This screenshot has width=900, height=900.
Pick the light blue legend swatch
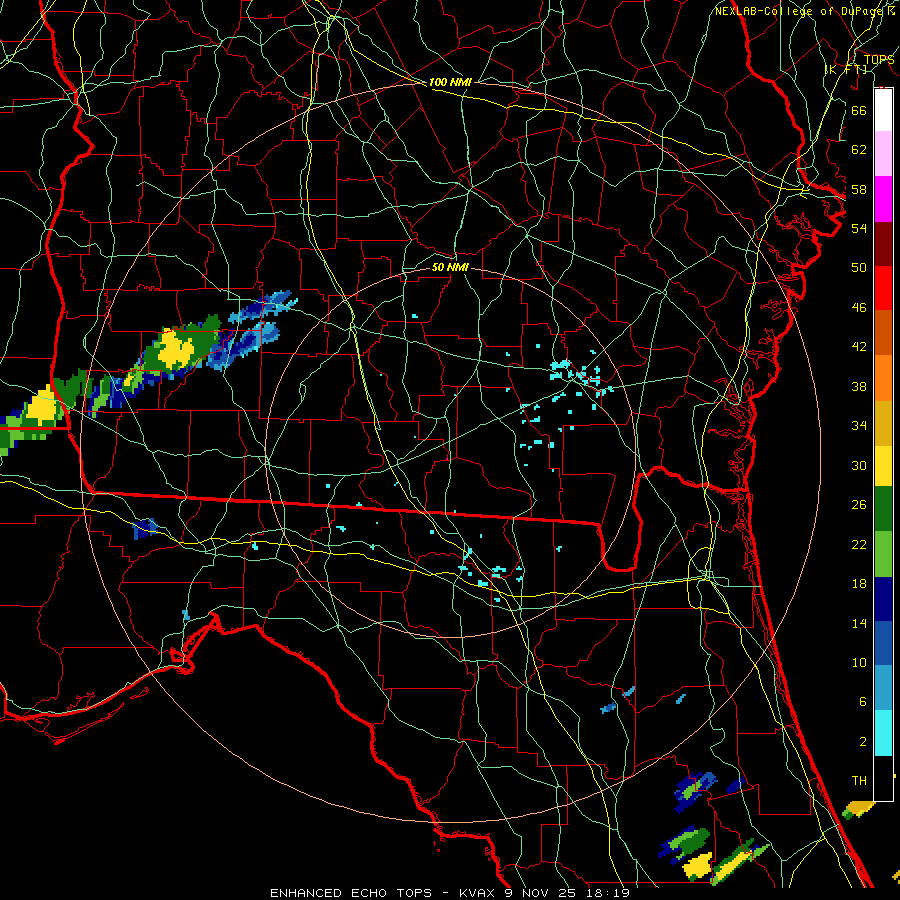point(883,688)
